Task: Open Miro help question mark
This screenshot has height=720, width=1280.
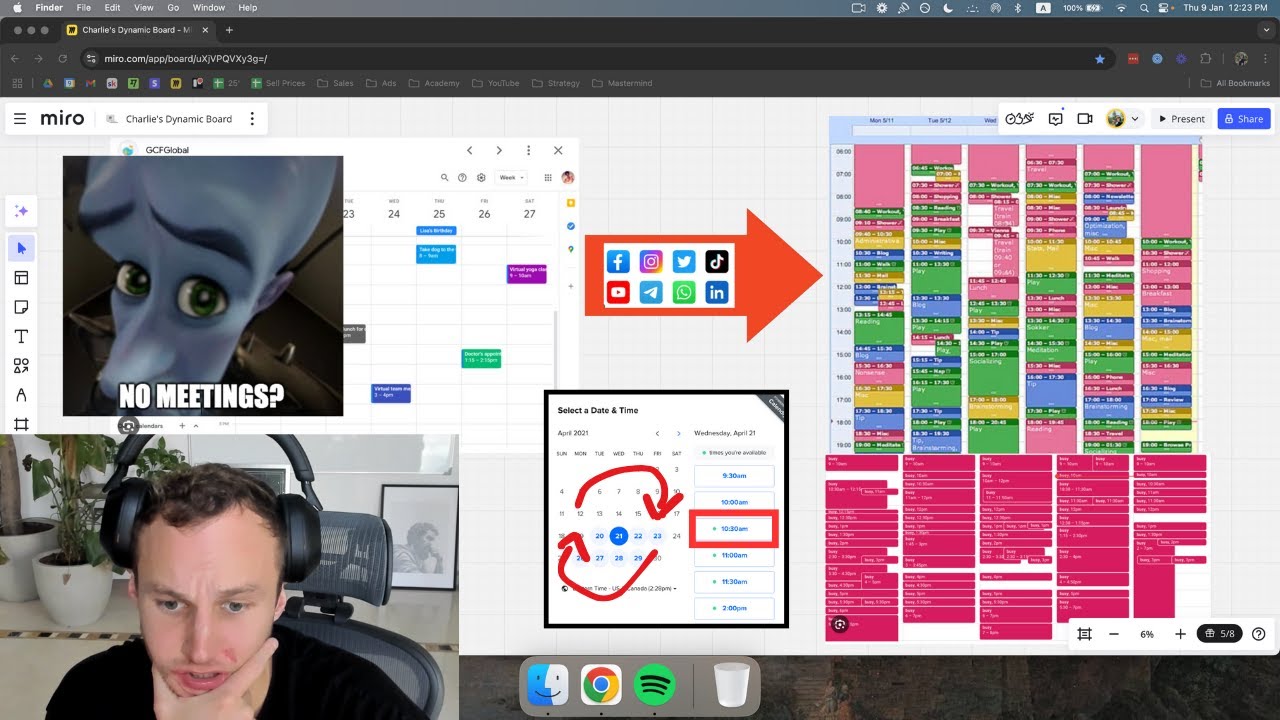Action: 1258,634
